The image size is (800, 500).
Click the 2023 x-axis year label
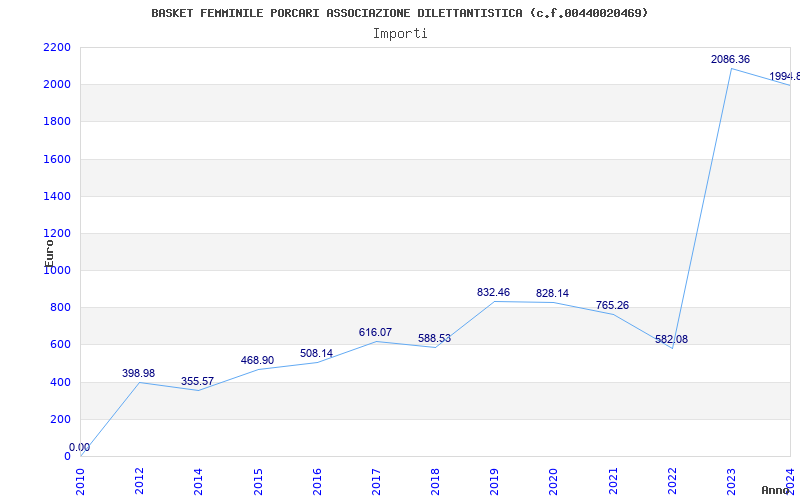(732, 482)
